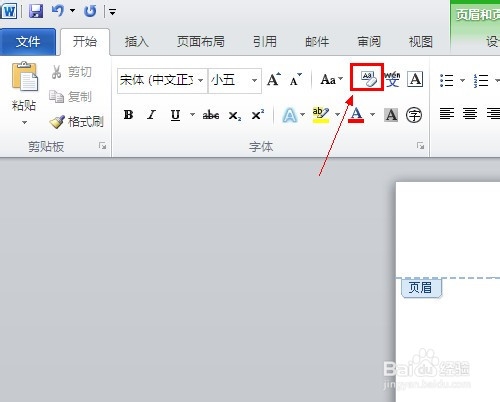Open the 字体 font dialog launcher
500x402 pixels.
click(421, 146)
